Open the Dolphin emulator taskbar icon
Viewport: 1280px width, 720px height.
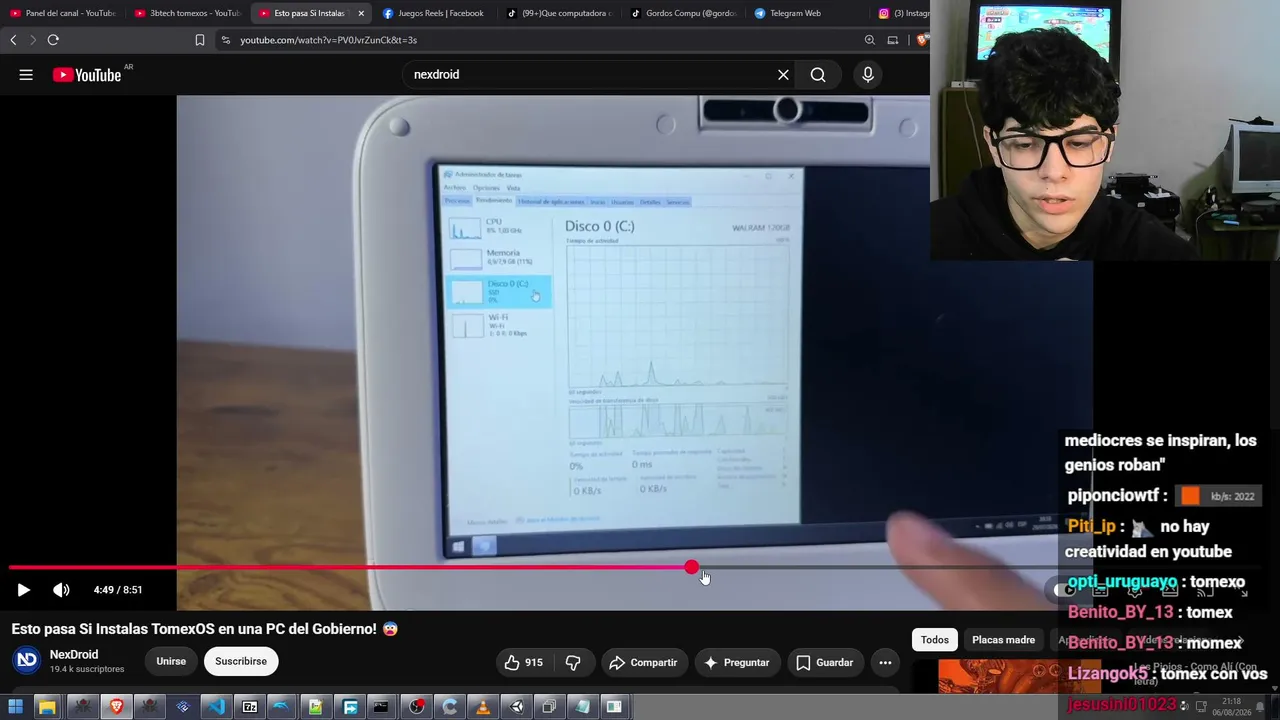coord(282,707)
